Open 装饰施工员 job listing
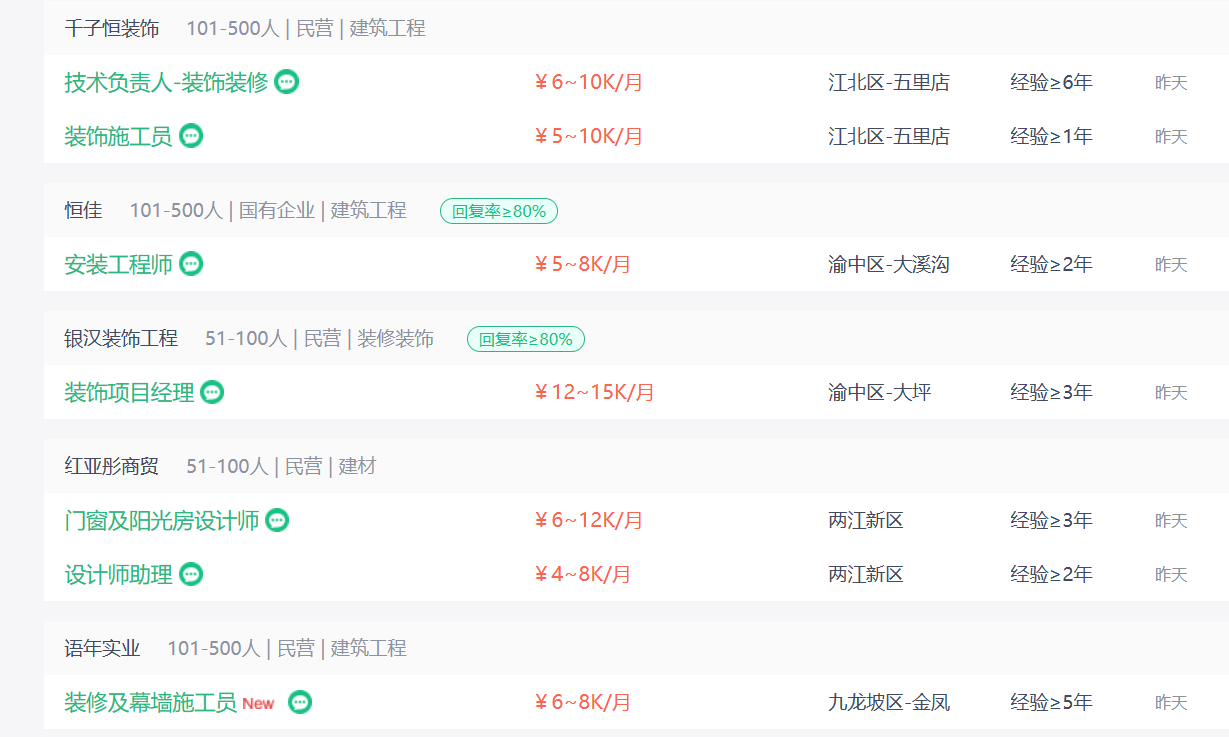1229x737 pixels. click(x=118, y=136)
